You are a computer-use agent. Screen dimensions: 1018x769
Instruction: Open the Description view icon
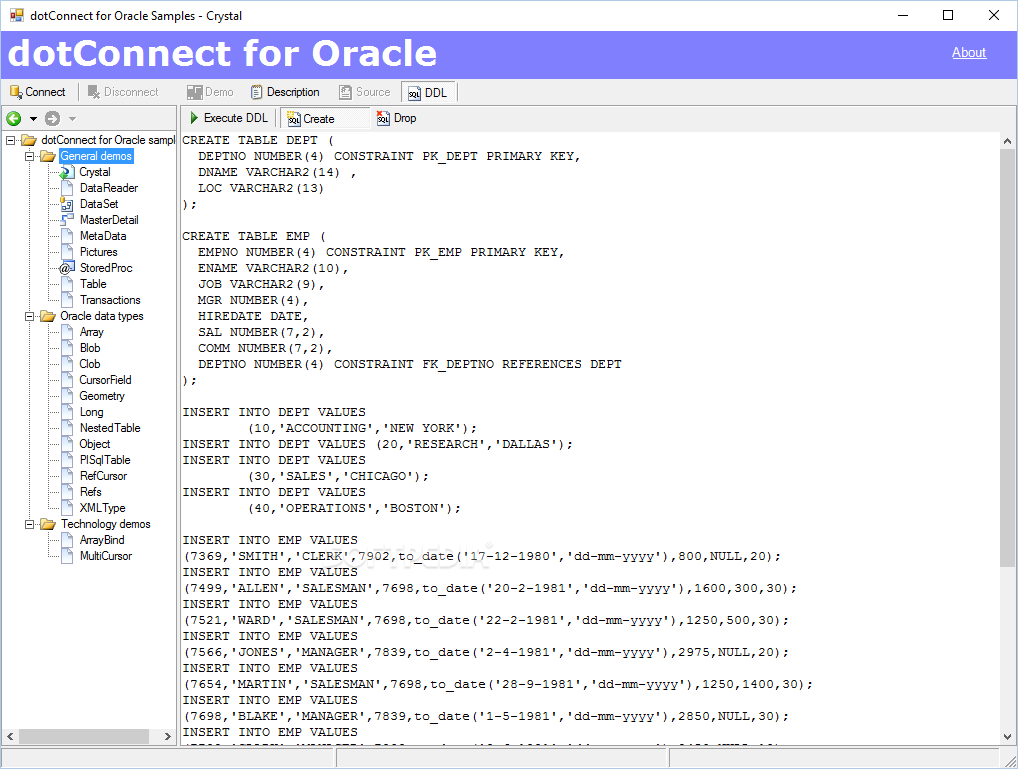click(x=257, y=92)
